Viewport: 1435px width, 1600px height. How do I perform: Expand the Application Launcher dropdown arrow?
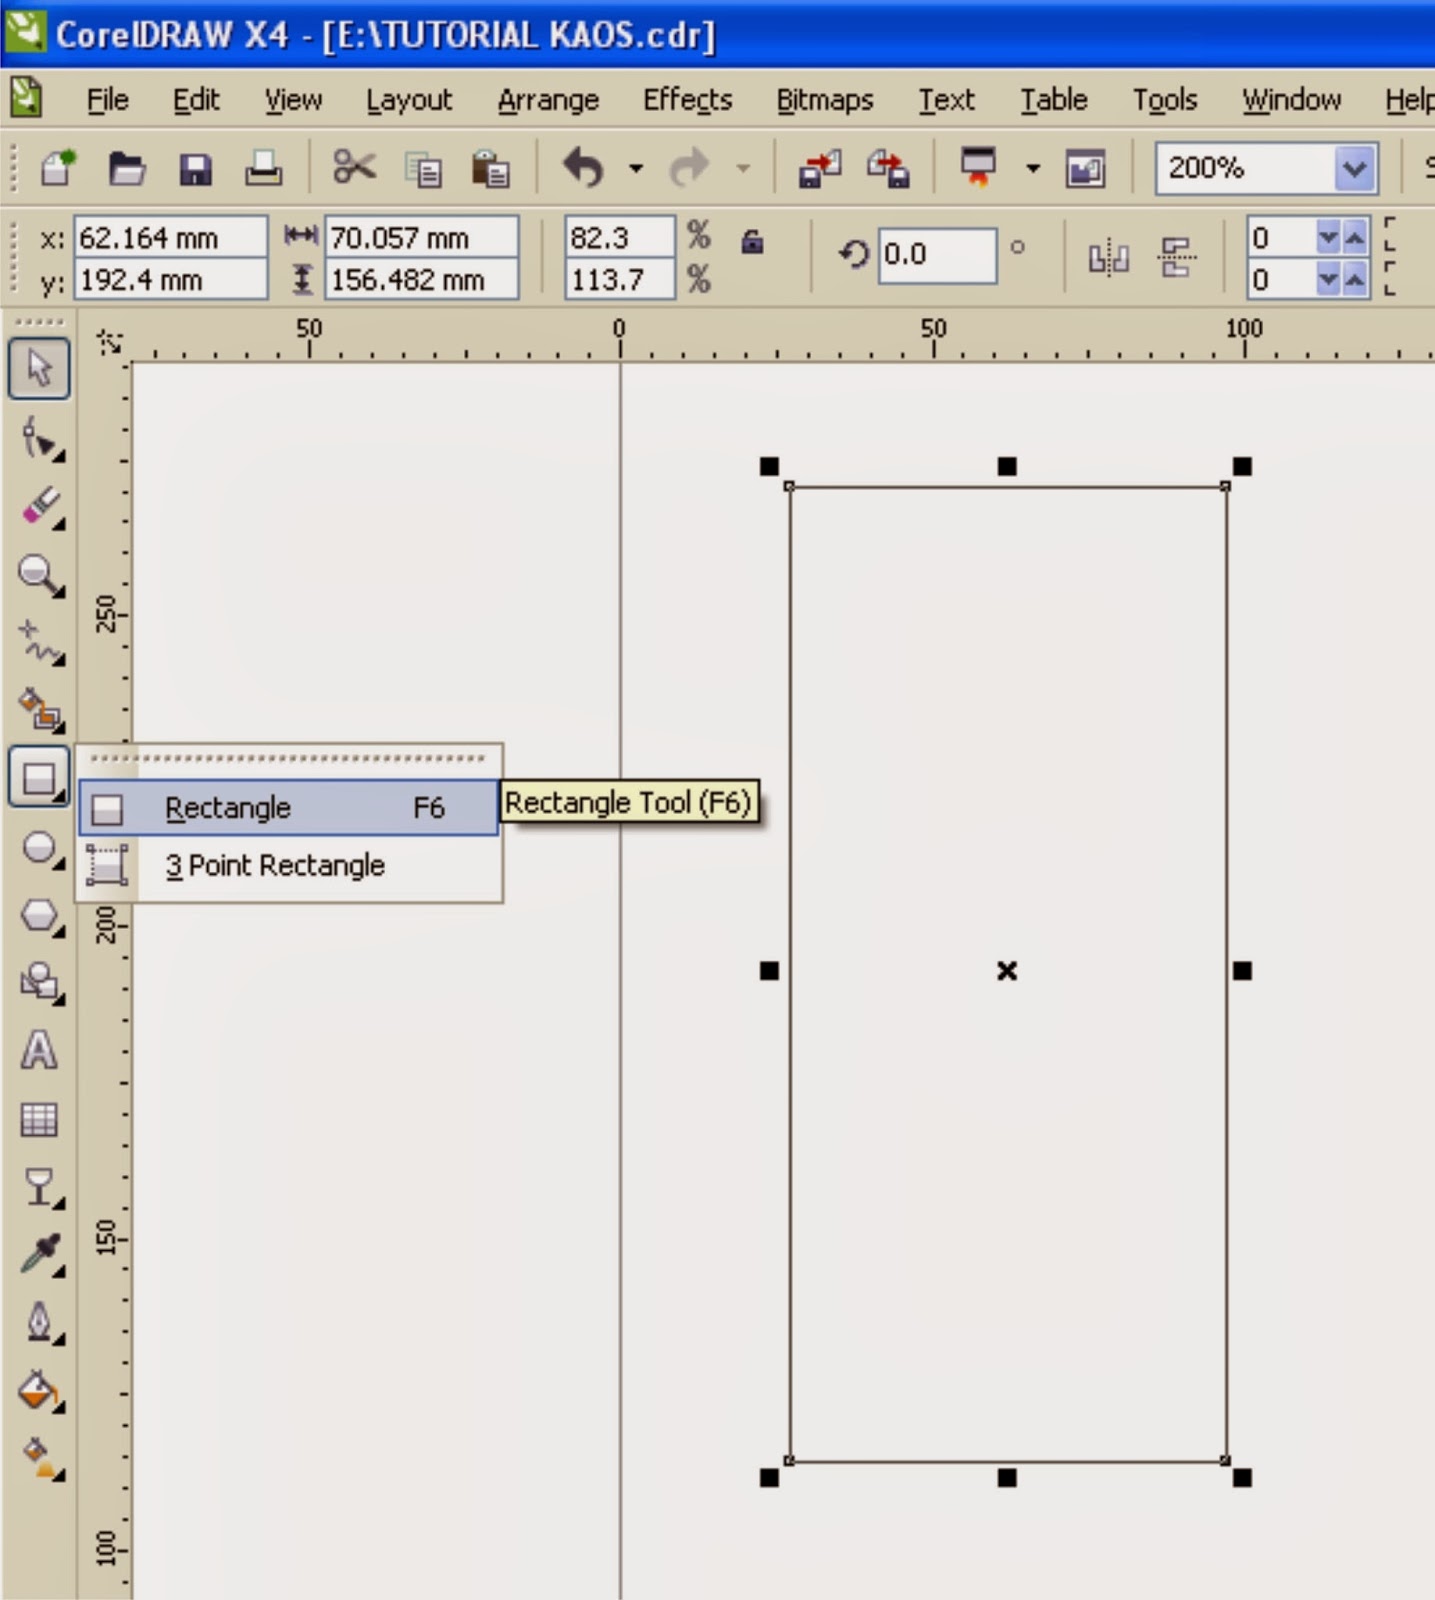click(x=1033, y=168)
